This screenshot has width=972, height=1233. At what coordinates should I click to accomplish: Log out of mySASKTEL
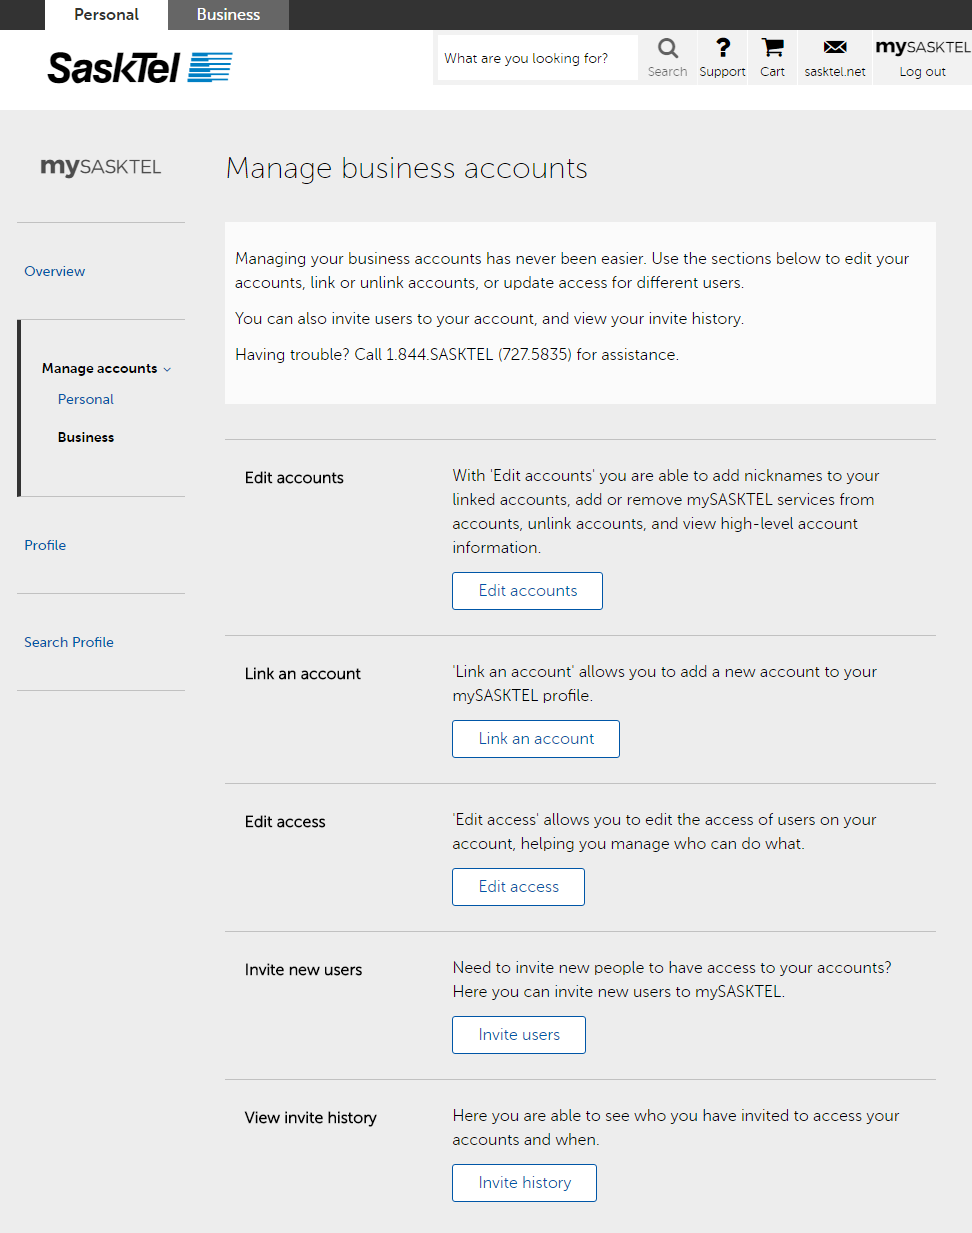tap(921, 71)
